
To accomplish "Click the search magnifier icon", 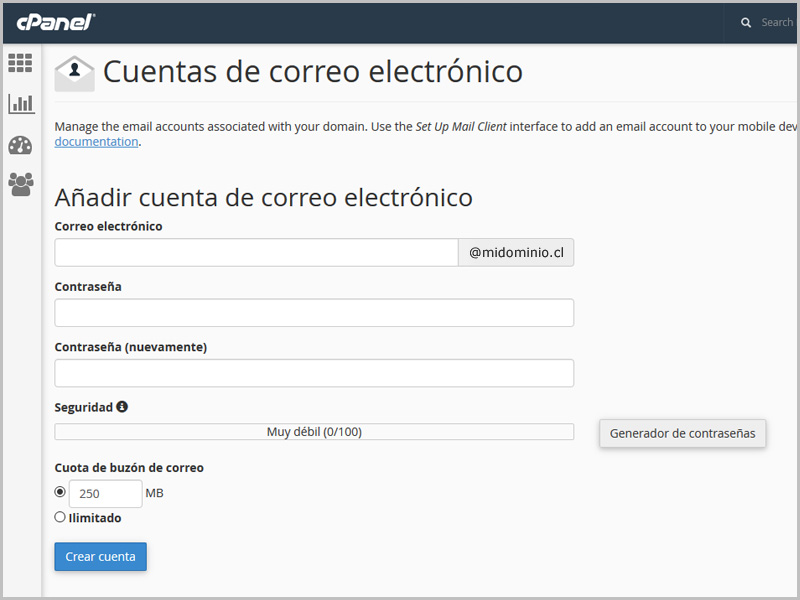I will coord(746,22).
